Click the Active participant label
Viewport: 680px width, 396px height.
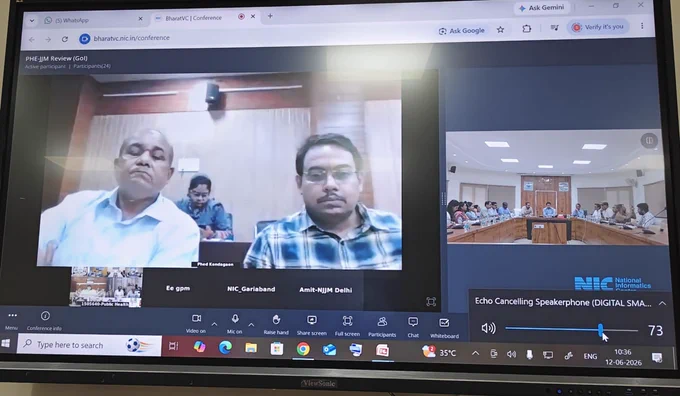pyautogui.click(x=45, y=66)
